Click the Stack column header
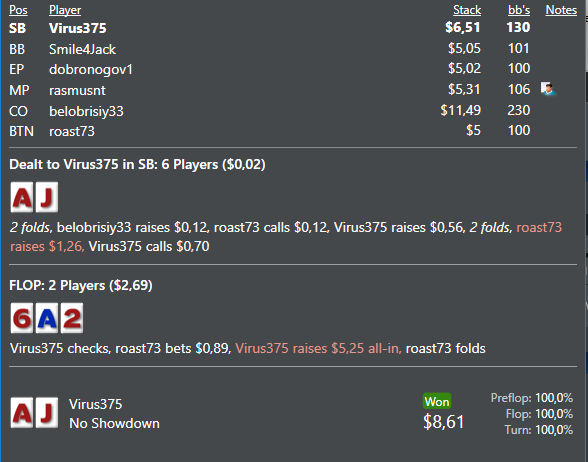The width and height of the screenshot is (588, 462). coord(467,10)
